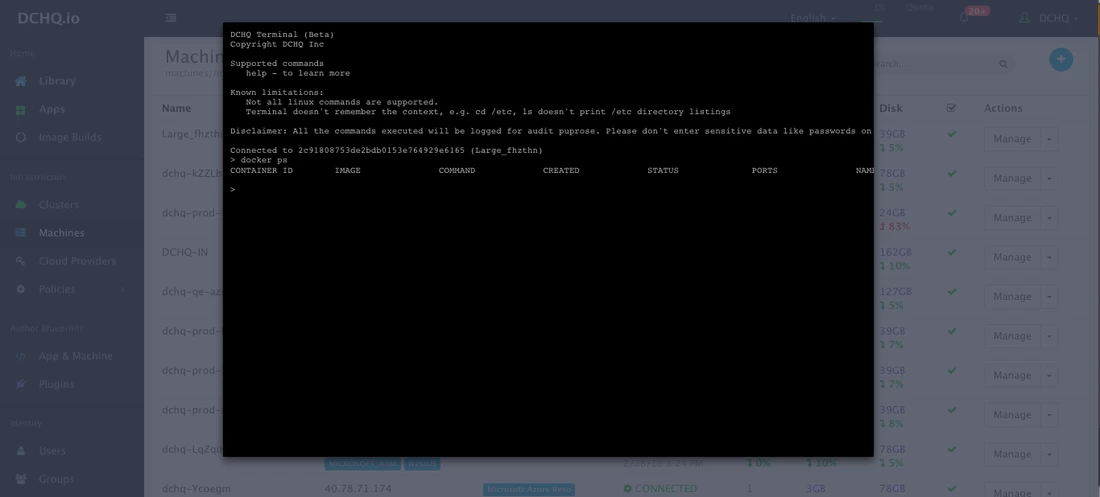Toggle the select-all checkbox in table header

951,108
